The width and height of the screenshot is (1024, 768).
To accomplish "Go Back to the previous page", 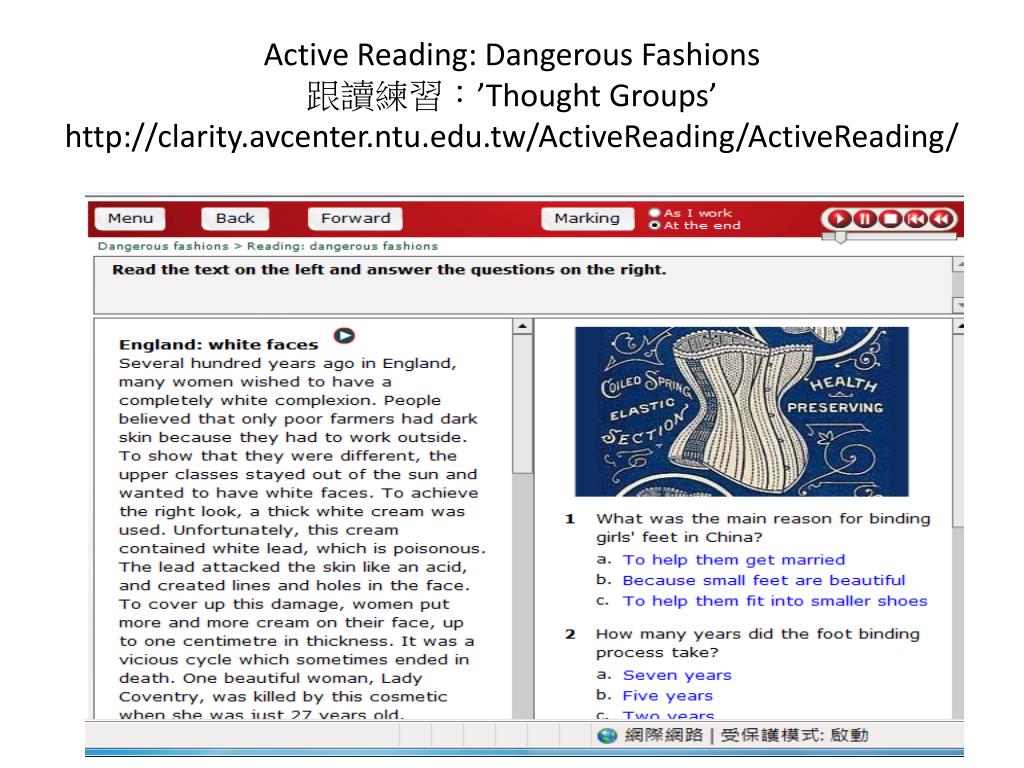I will point(235,218).
